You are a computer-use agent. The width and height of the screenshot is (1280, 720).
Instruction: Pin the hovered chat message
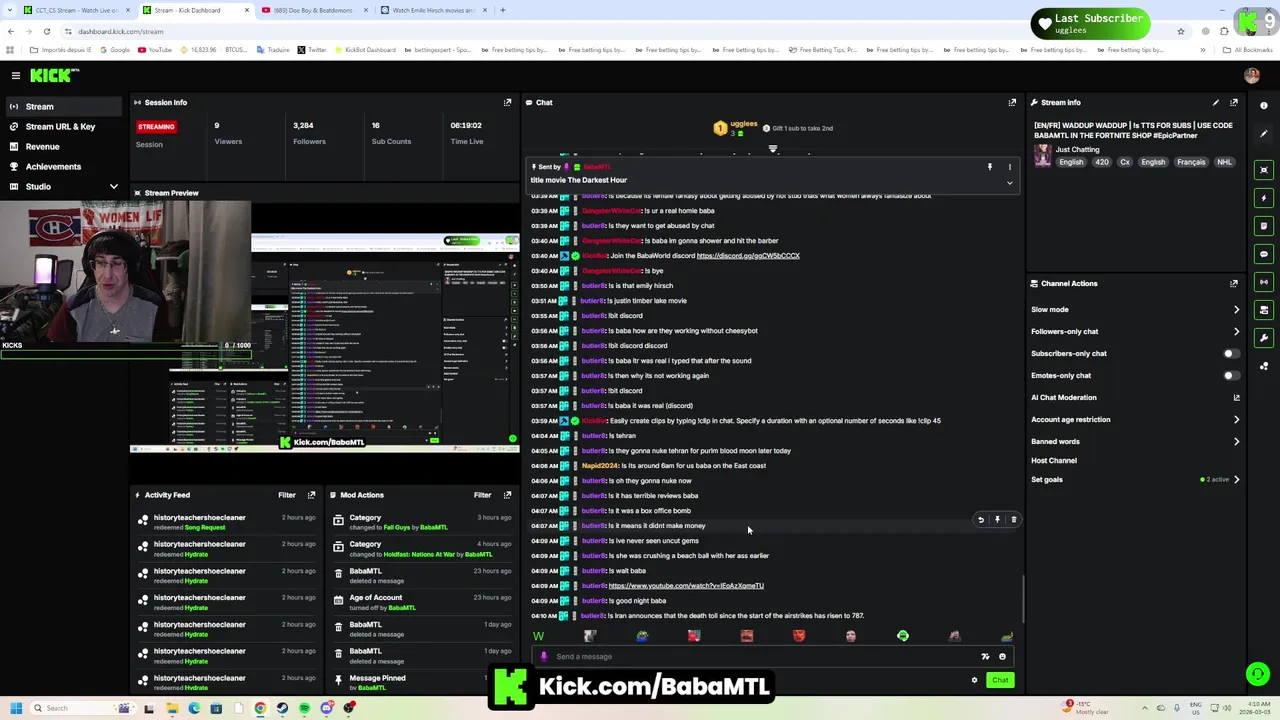pos(997,520)
